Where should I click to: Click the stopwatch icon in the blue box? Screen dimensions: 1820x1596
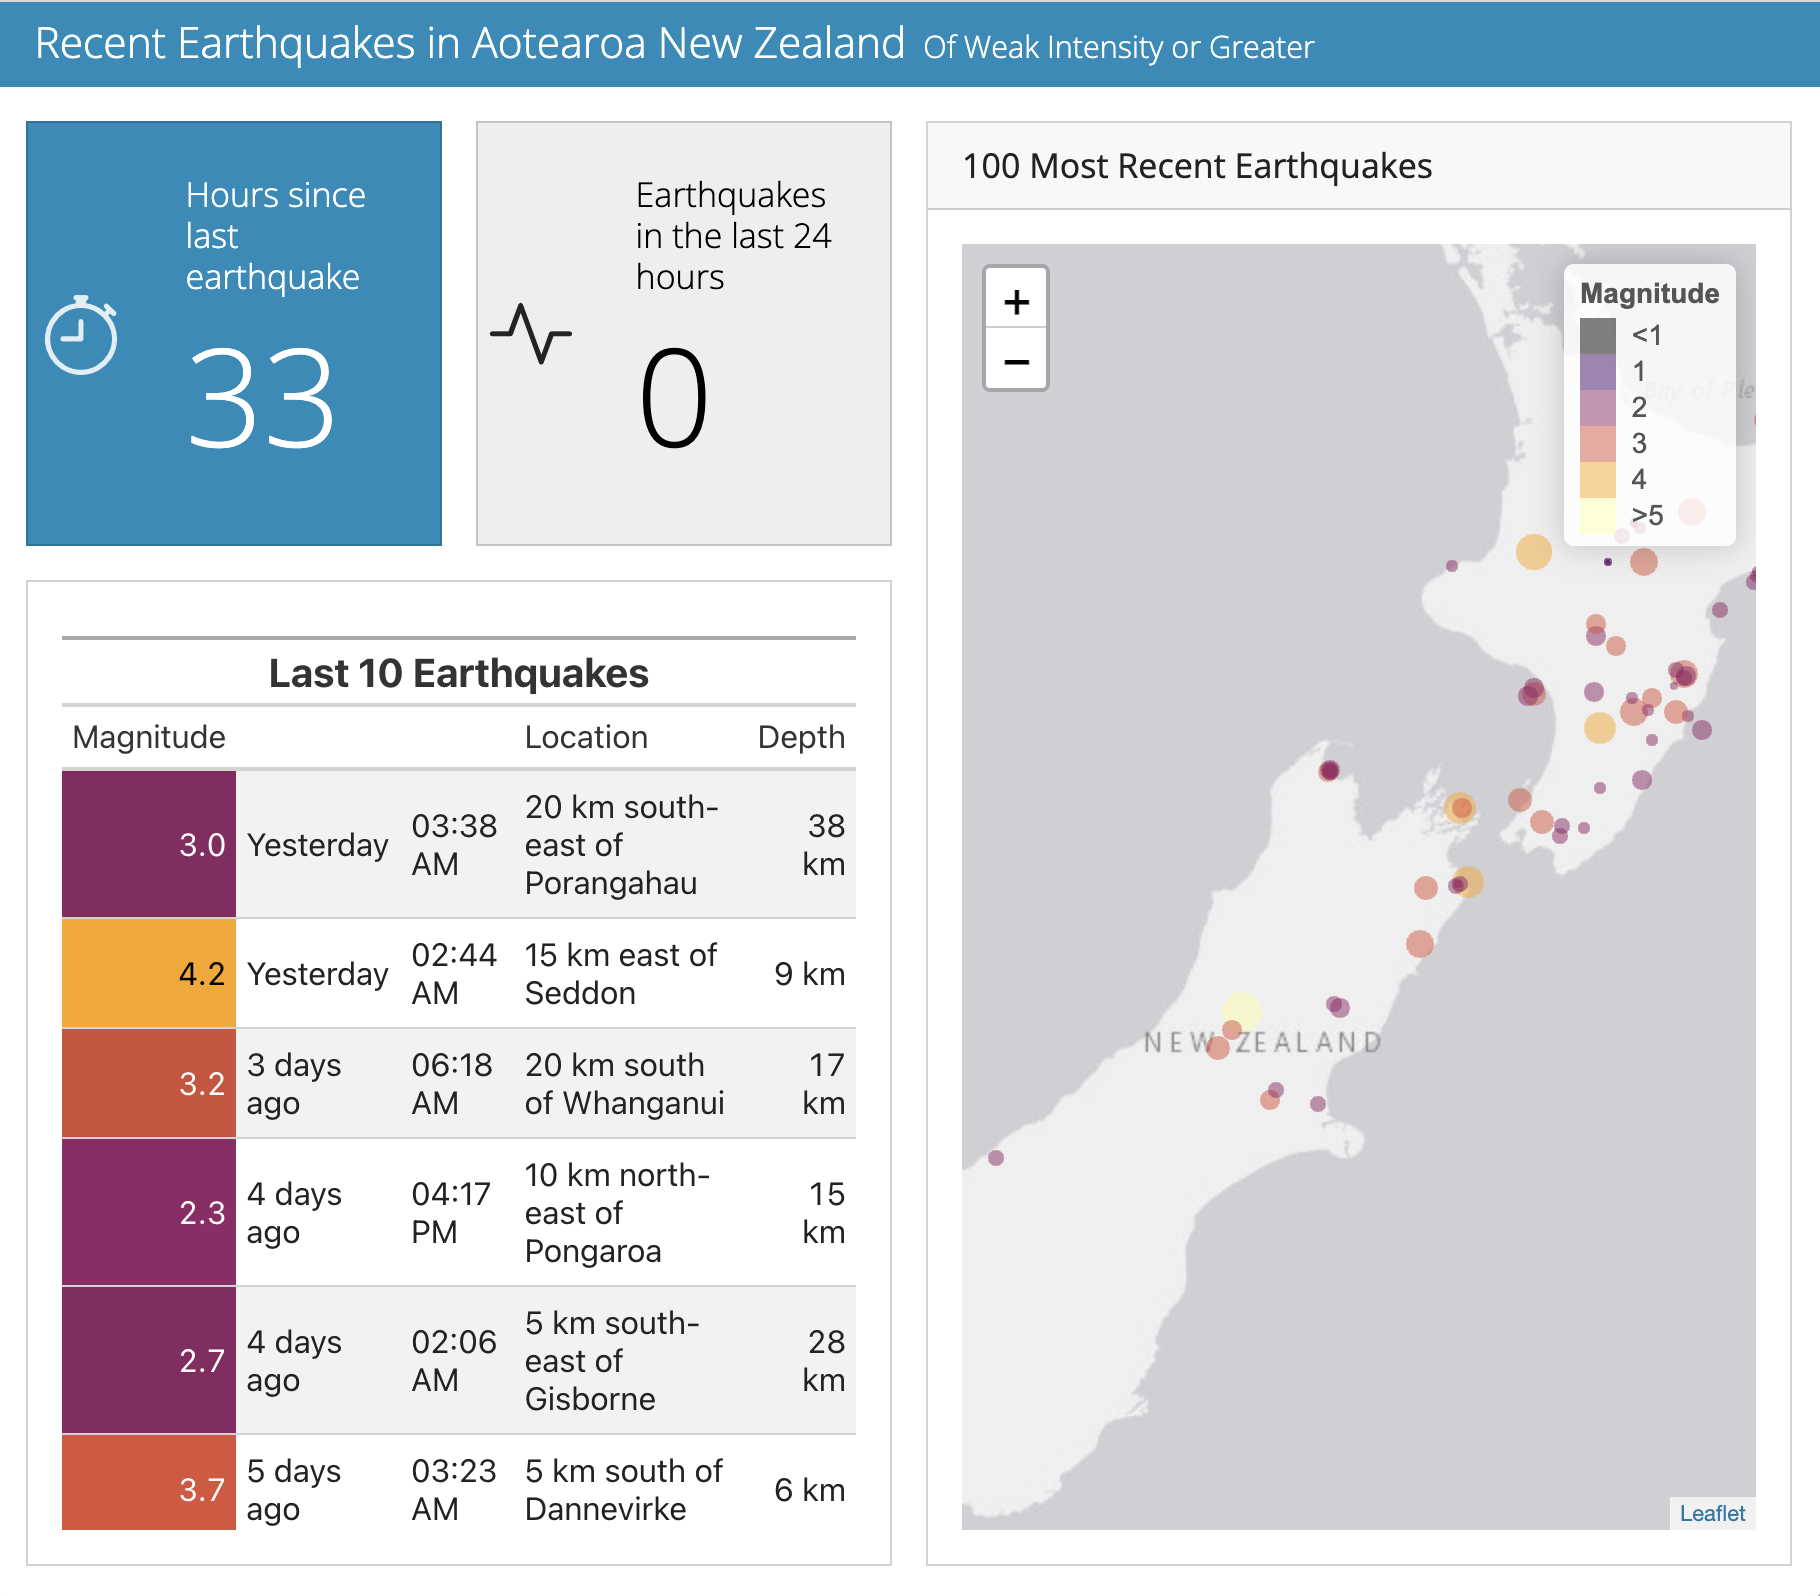tap(81, 336)
